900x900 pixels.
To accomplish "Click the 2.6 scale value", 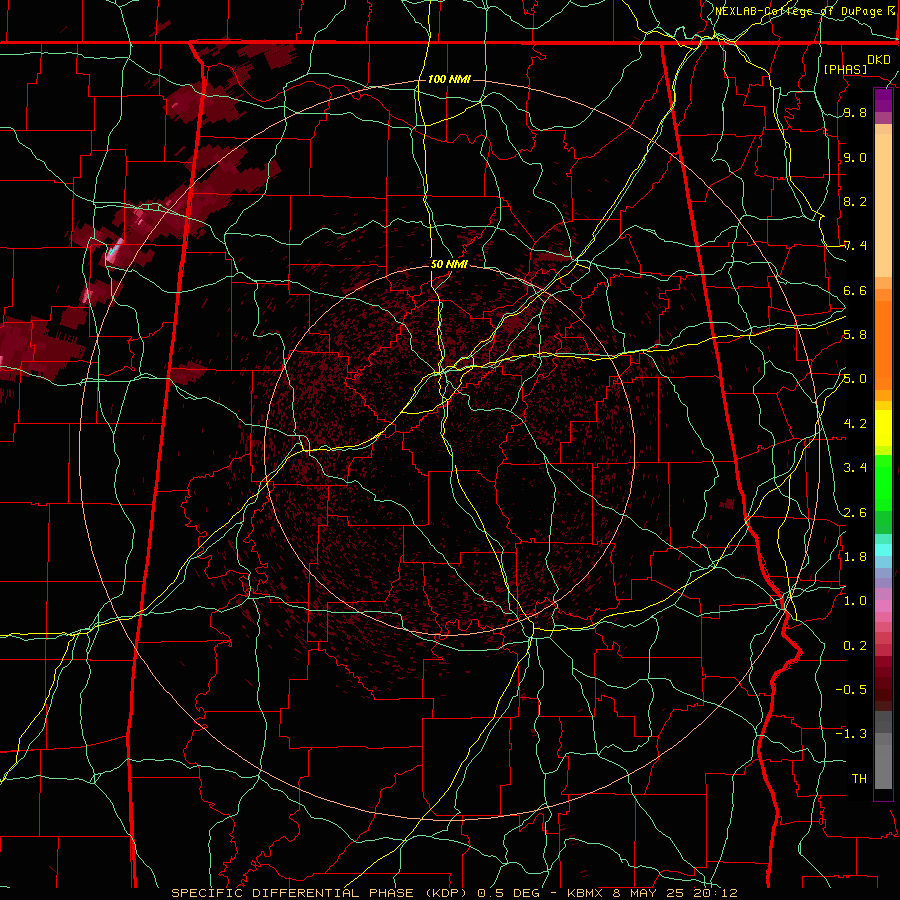I will click(x=855, y=513).
